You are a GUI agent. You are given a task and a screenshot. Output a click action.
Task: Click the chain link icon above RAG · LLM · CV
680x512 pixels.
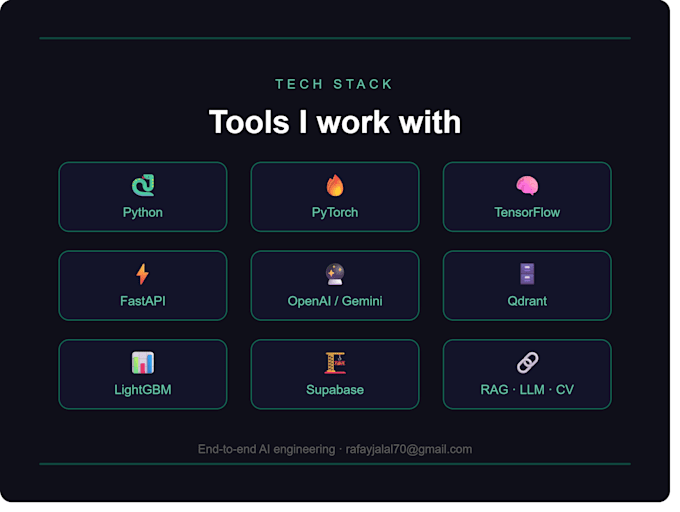(x=527, y=363)
